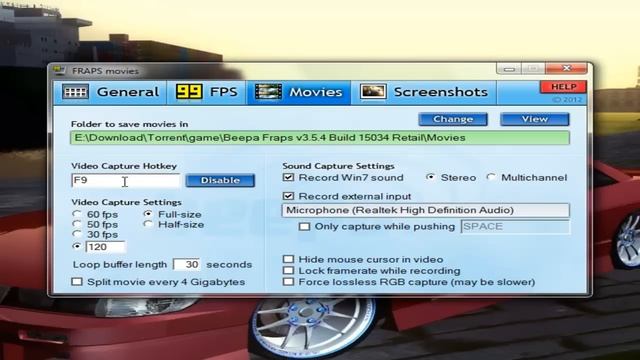The width and height of the screenshot is (640, 360).
Task: Click the loop buffer length field
Action: (x=187, y=264)
